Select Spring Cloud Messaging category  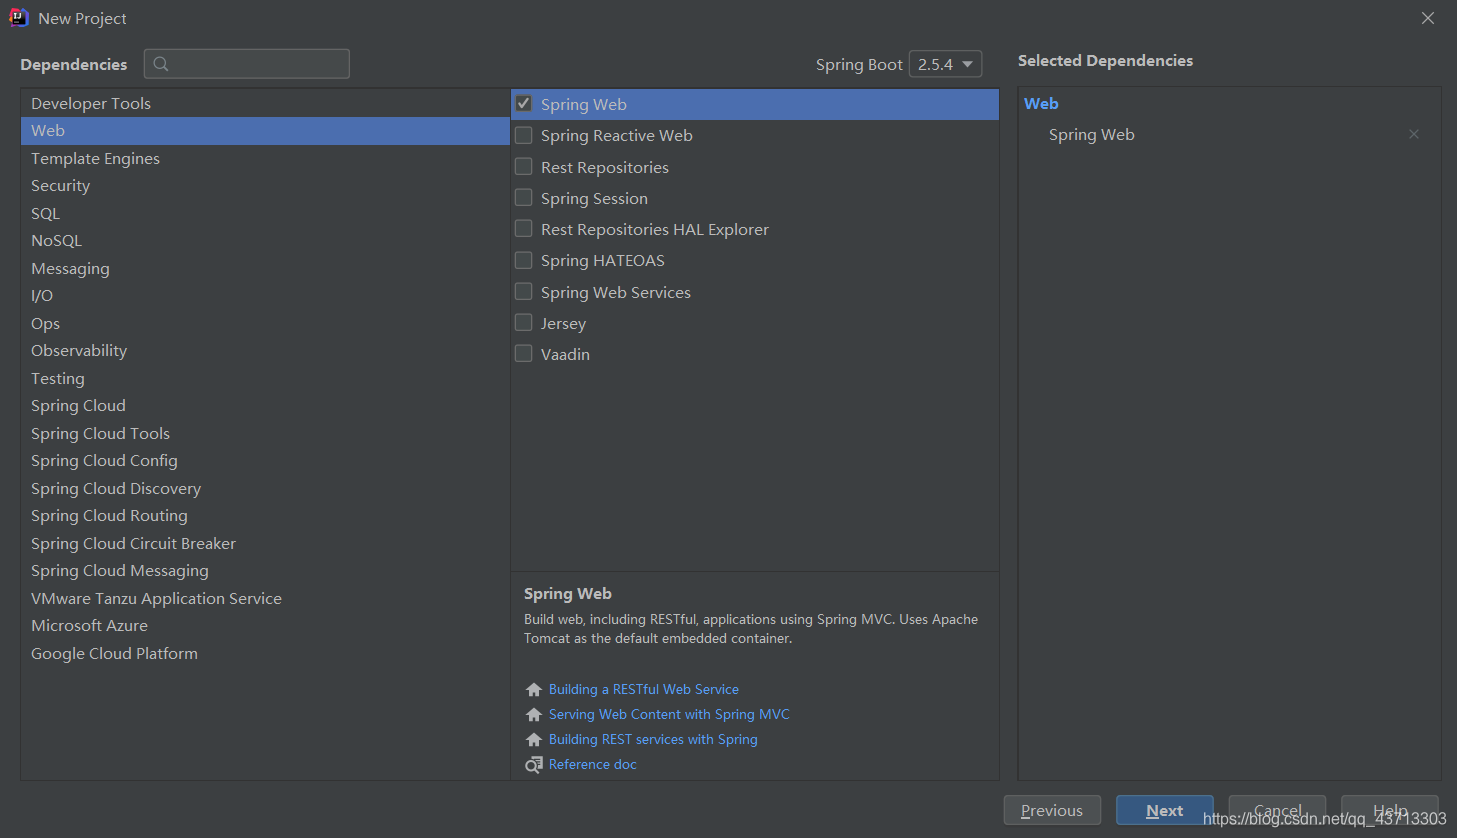point(265,571)
